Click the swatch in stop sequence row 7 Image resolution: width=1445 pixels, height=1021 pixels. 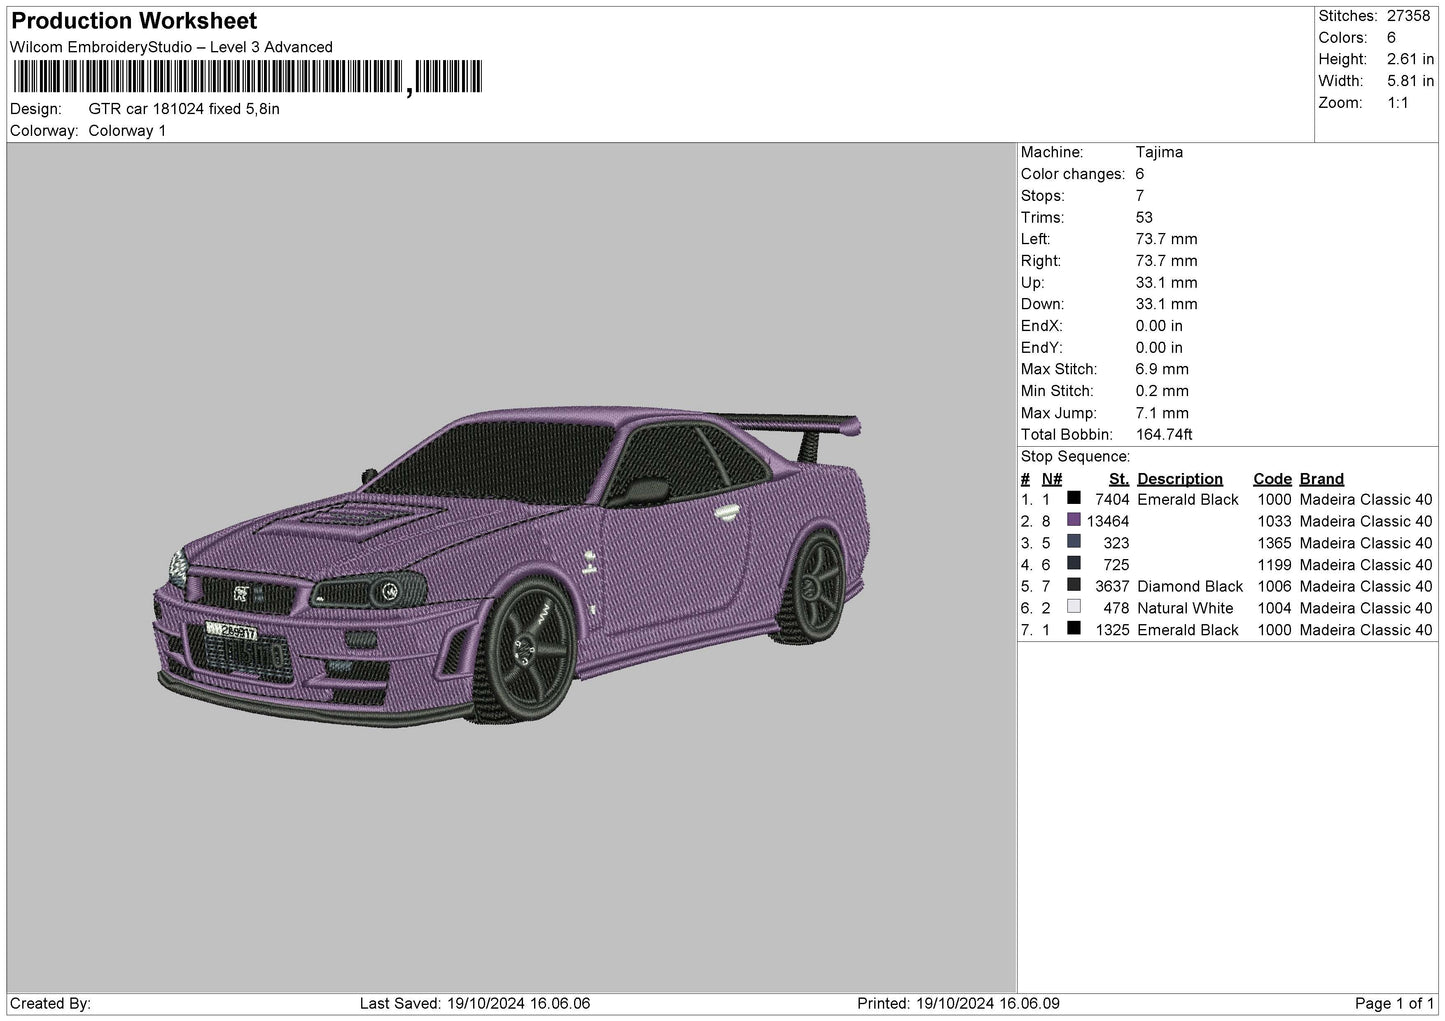pyautogui.click(x=1074, y=629)
